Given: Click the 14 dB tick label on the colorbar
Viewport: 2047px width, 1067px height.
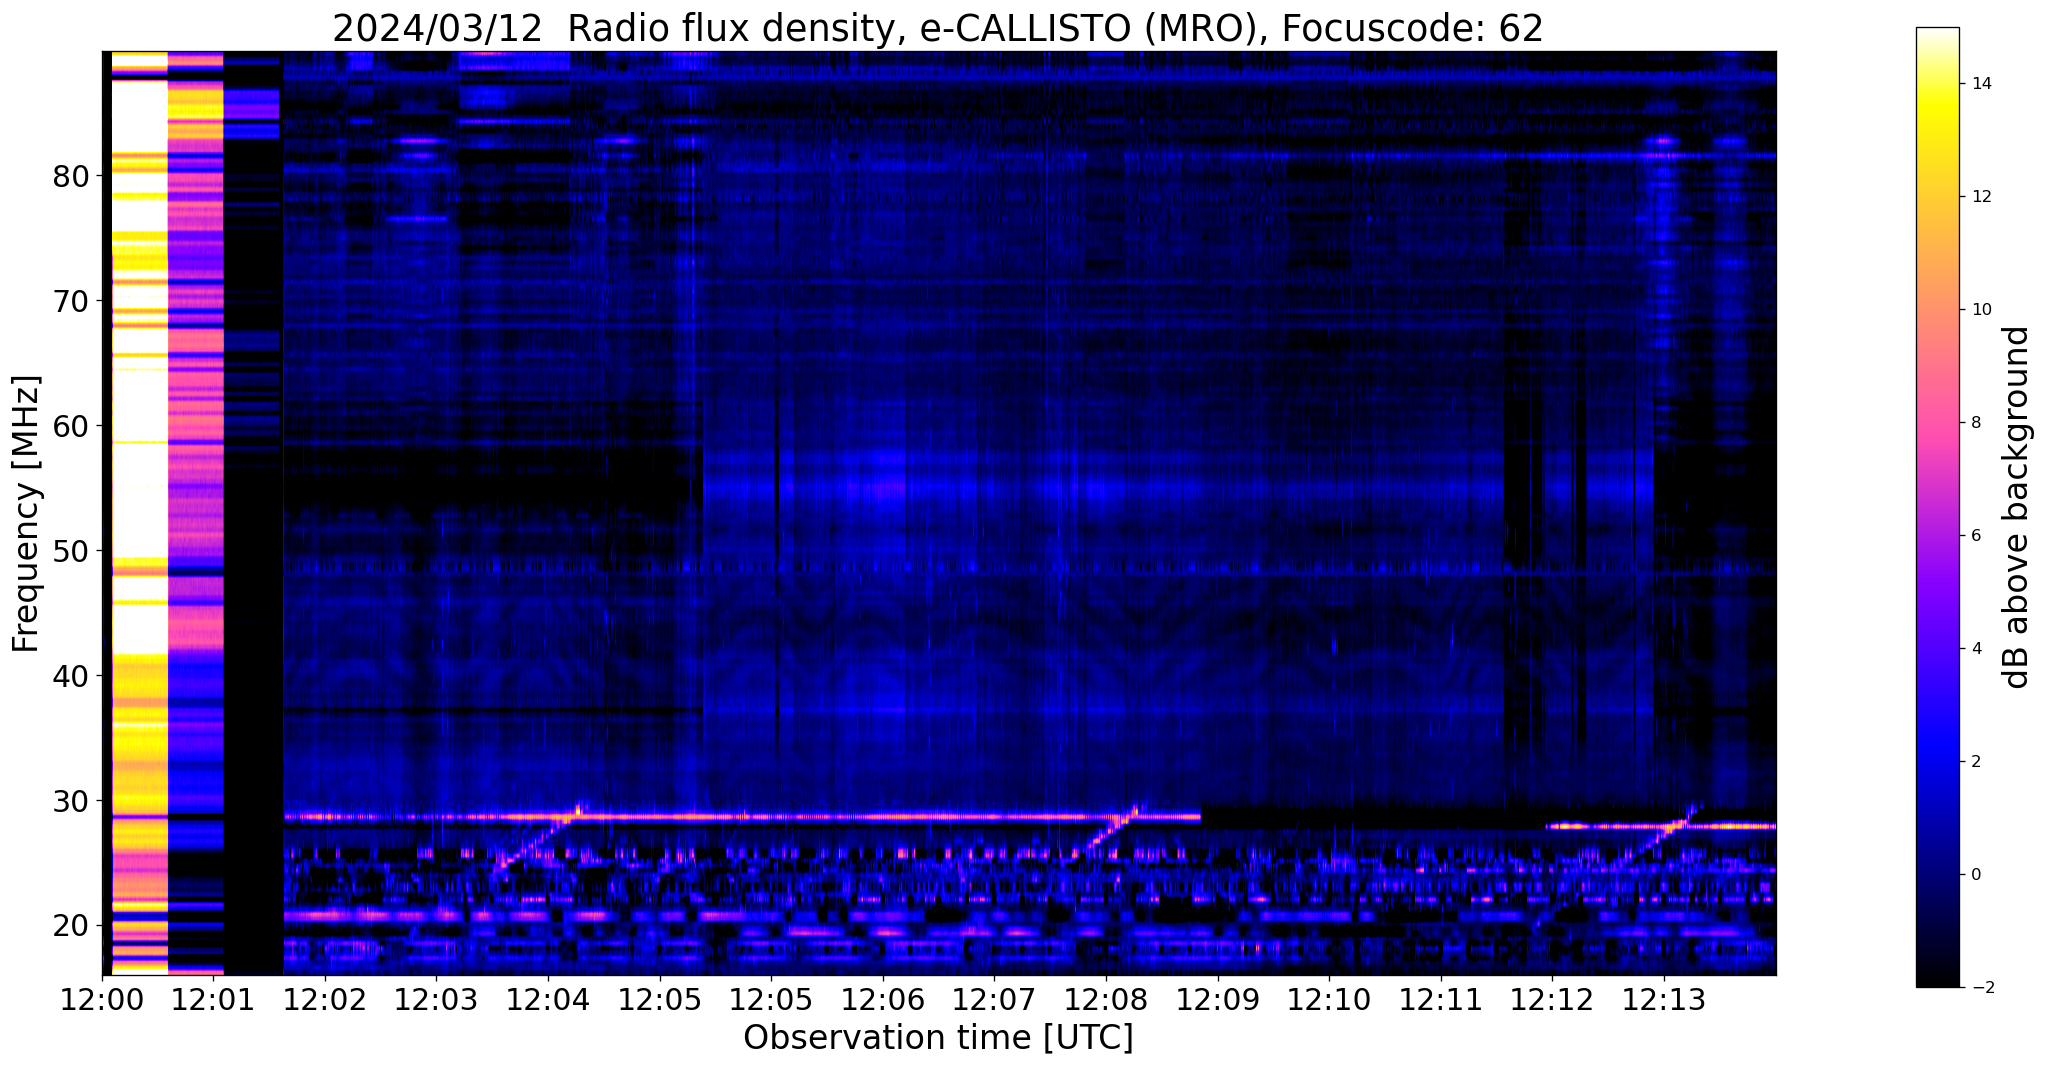Looking at the screenshot, I should coord(1982,84).
